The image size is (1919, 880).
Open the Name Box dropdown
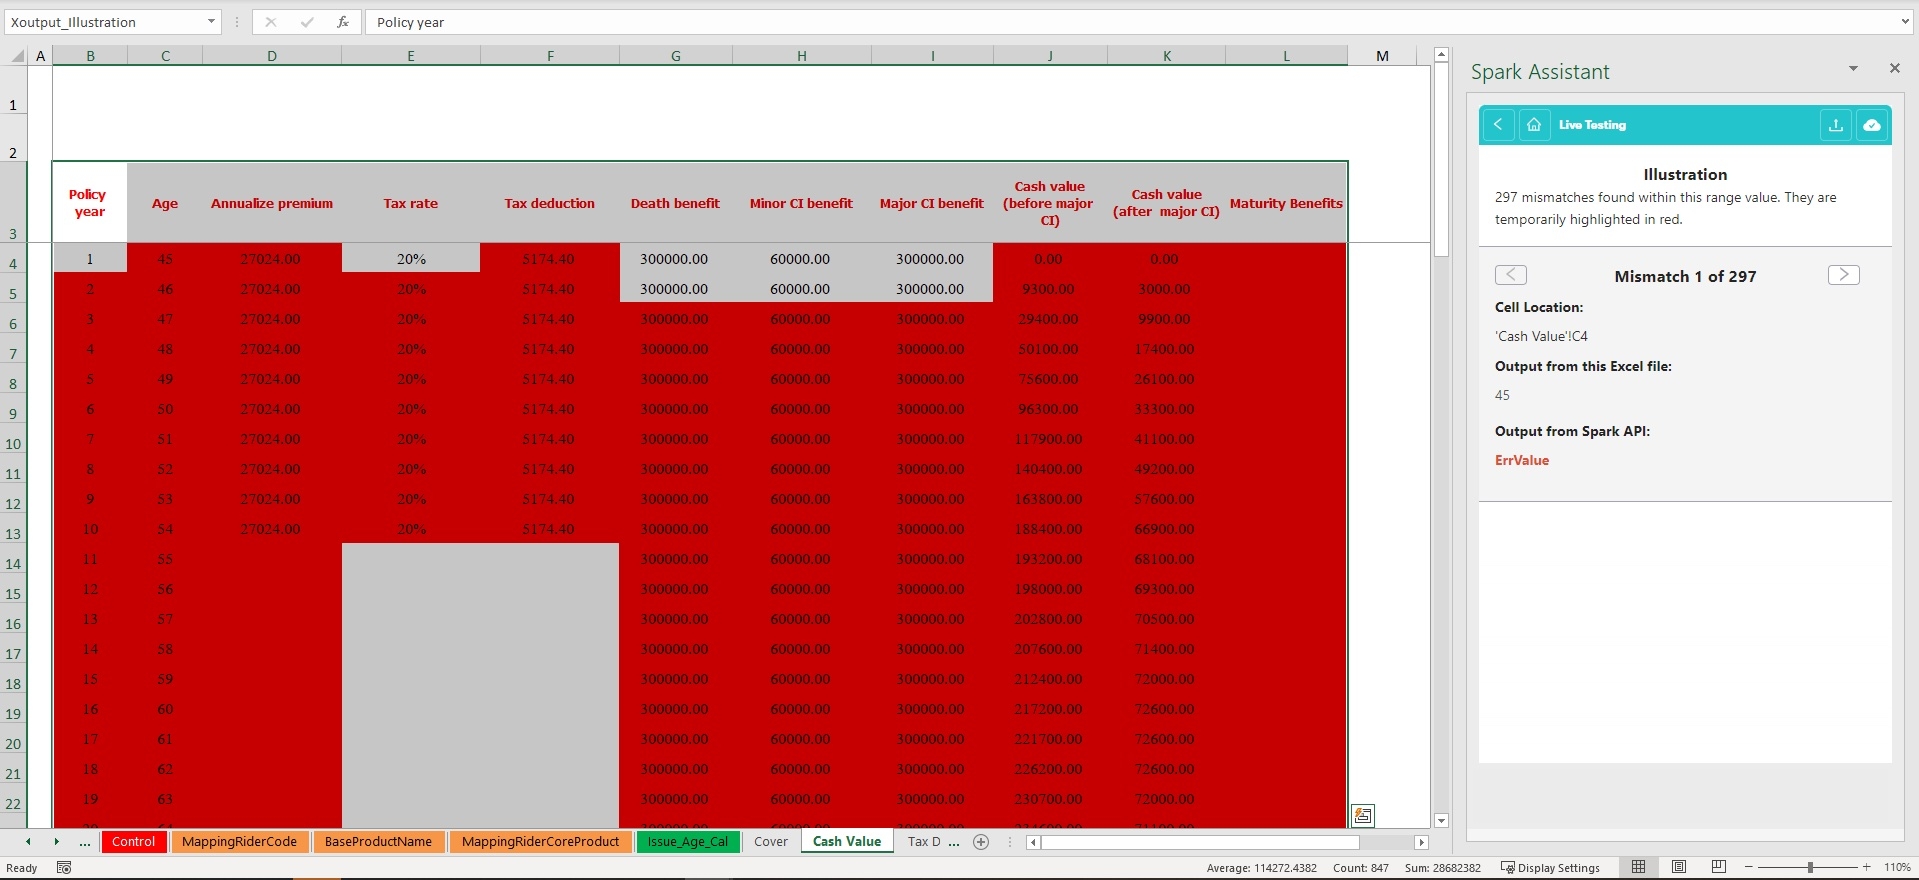[x=211, y=22]
